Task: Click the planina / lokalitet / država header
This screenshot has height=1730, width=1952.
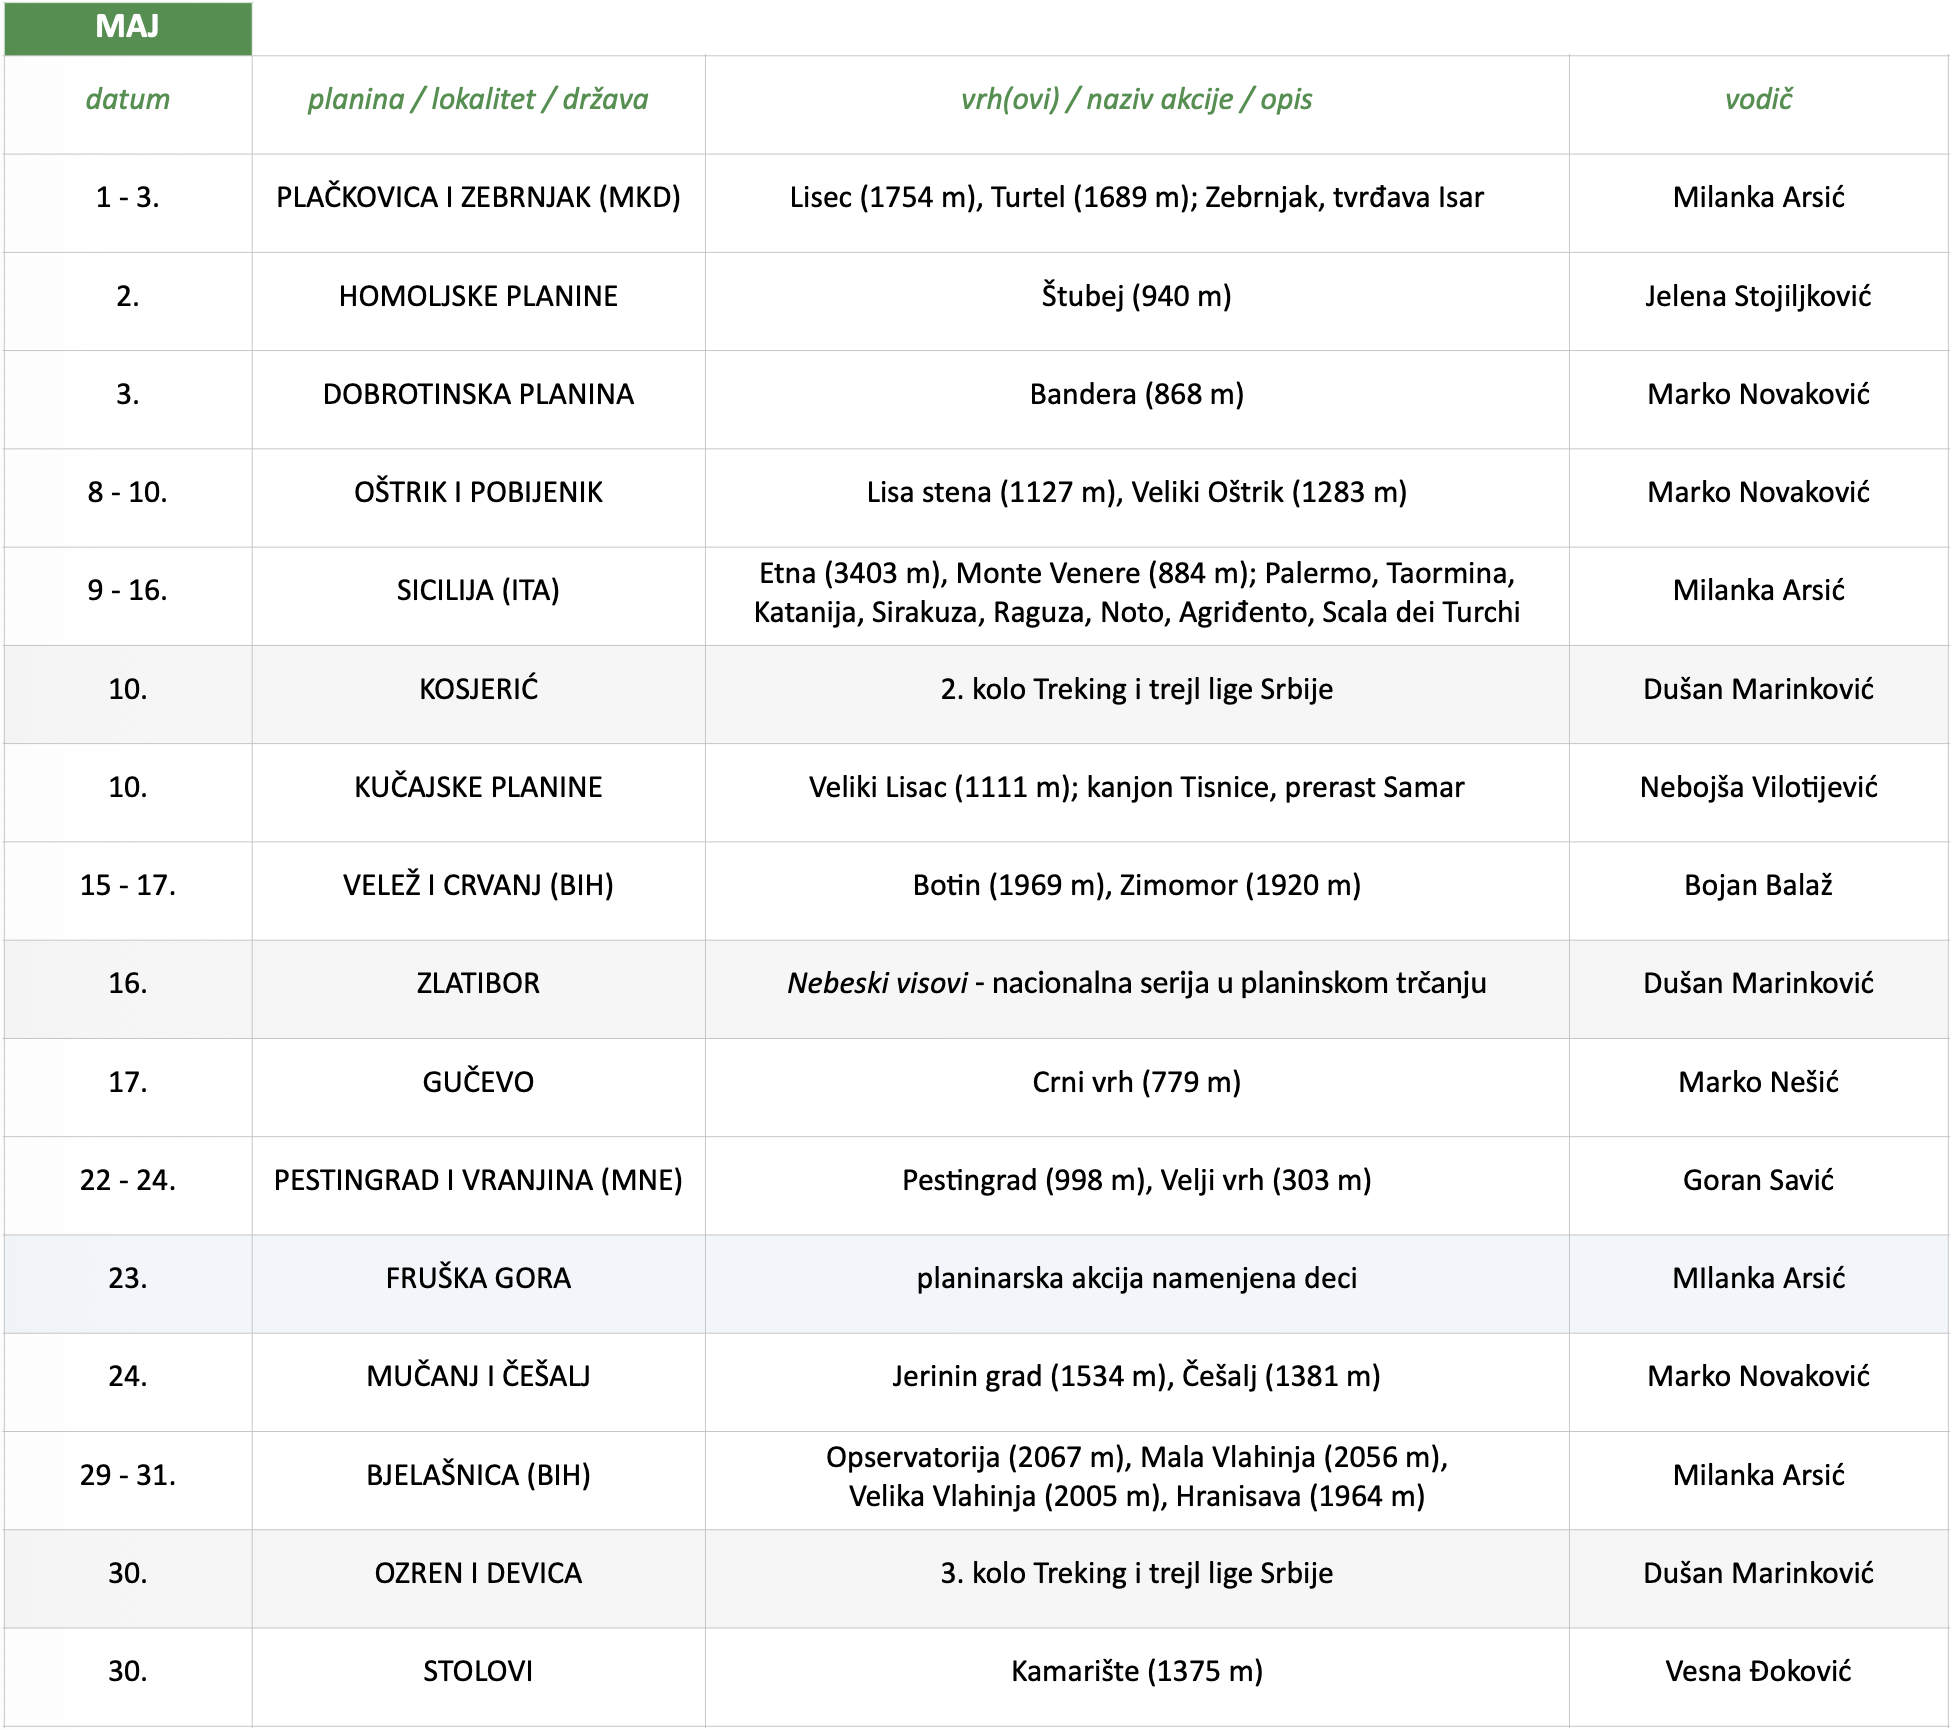Action: coord(478,100)
